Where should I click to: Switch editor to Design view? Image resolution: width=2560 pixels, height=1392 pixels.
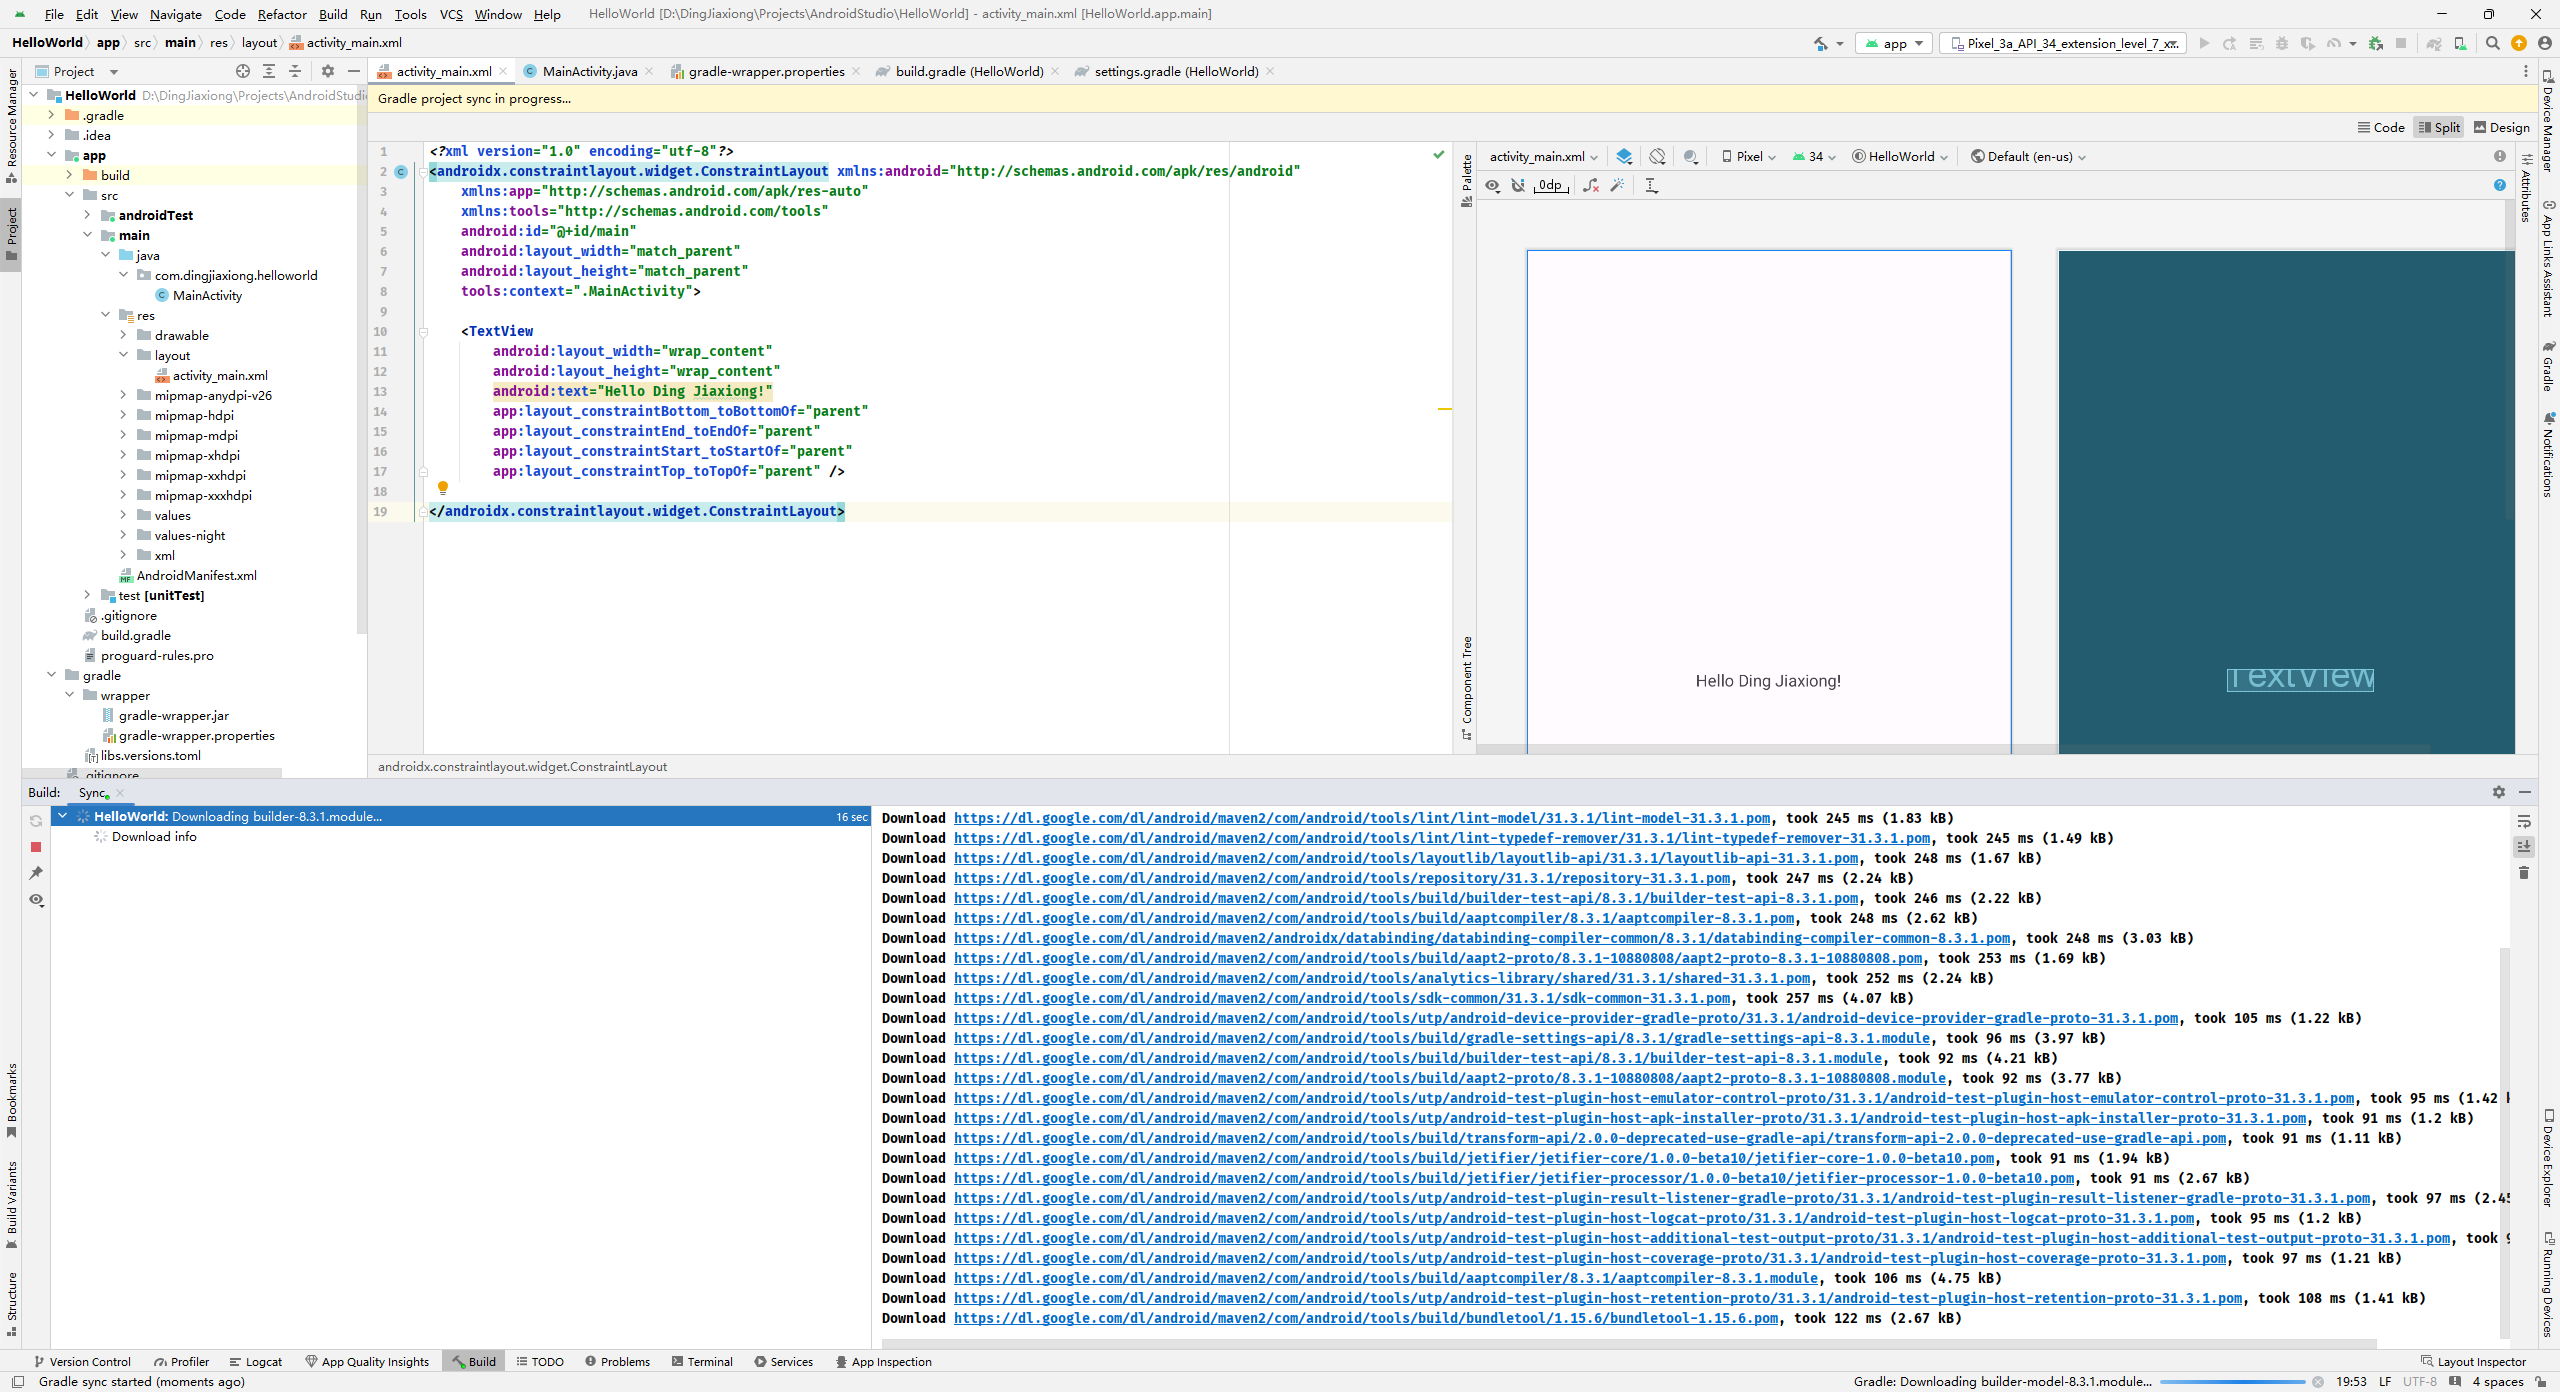point(2501,127)
